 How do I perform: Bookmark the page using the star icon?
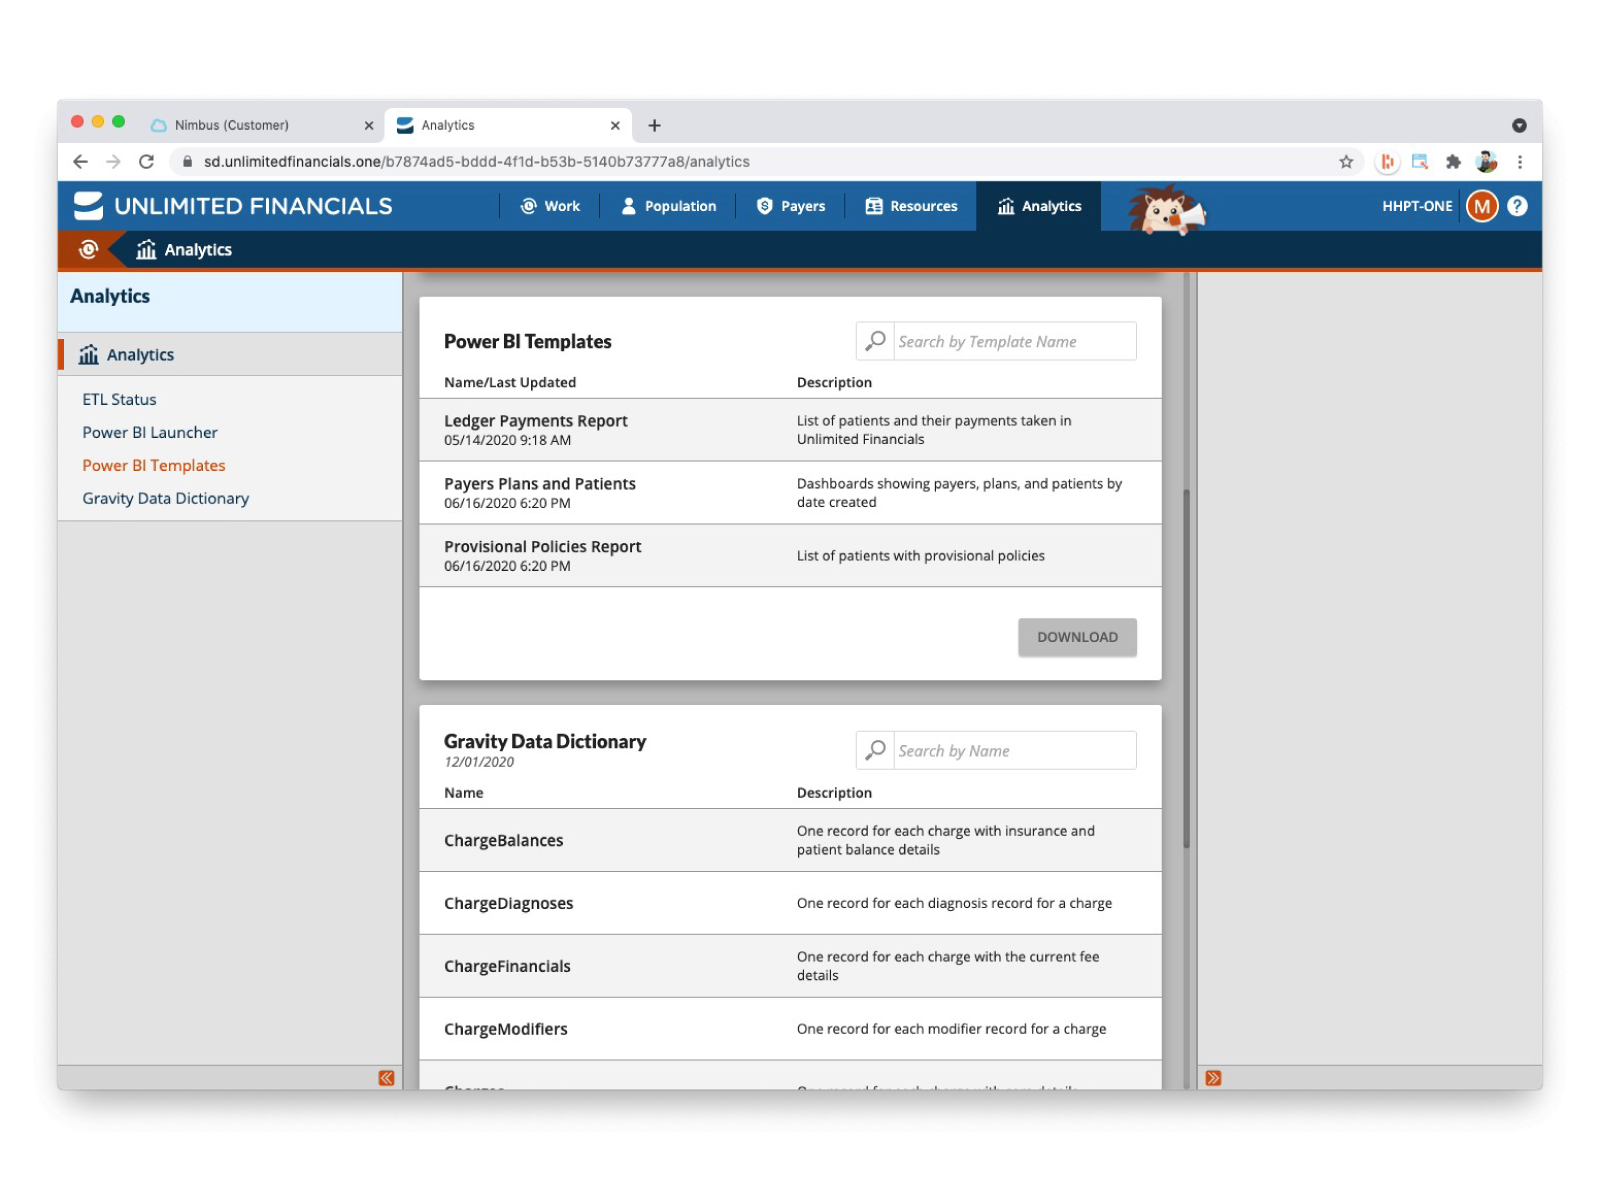[x=1345, y=161]
